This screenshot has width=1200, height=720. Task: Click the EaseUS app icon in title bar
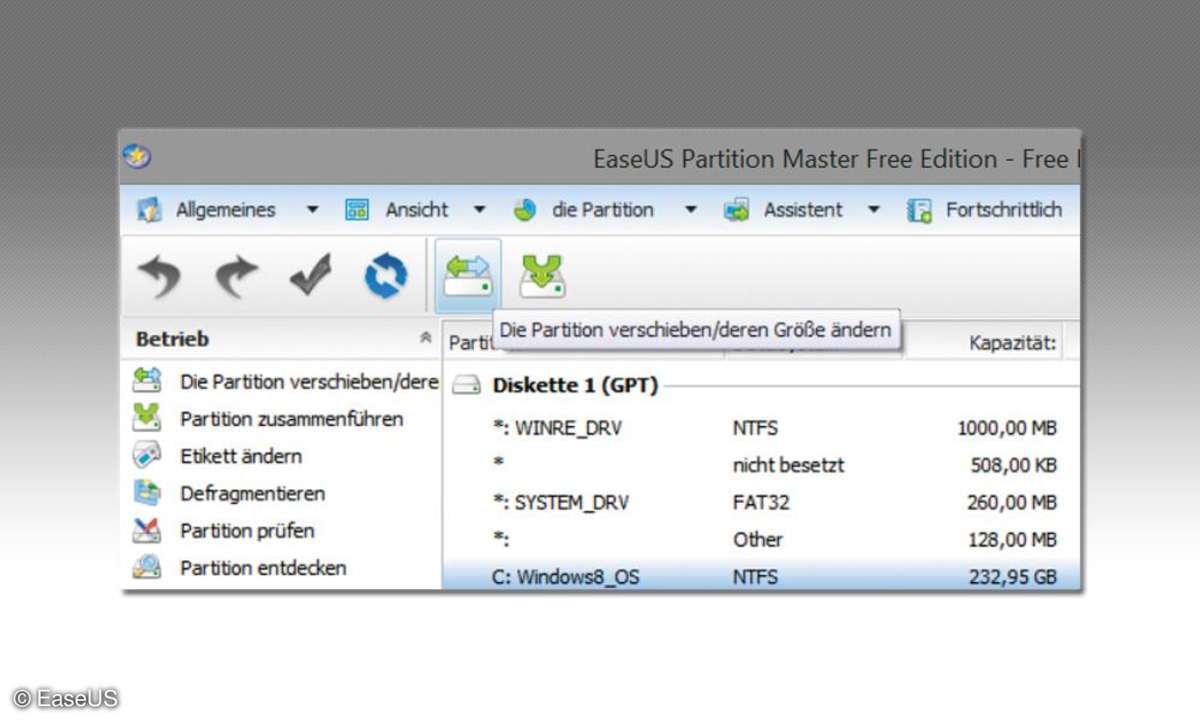[137, 157]
